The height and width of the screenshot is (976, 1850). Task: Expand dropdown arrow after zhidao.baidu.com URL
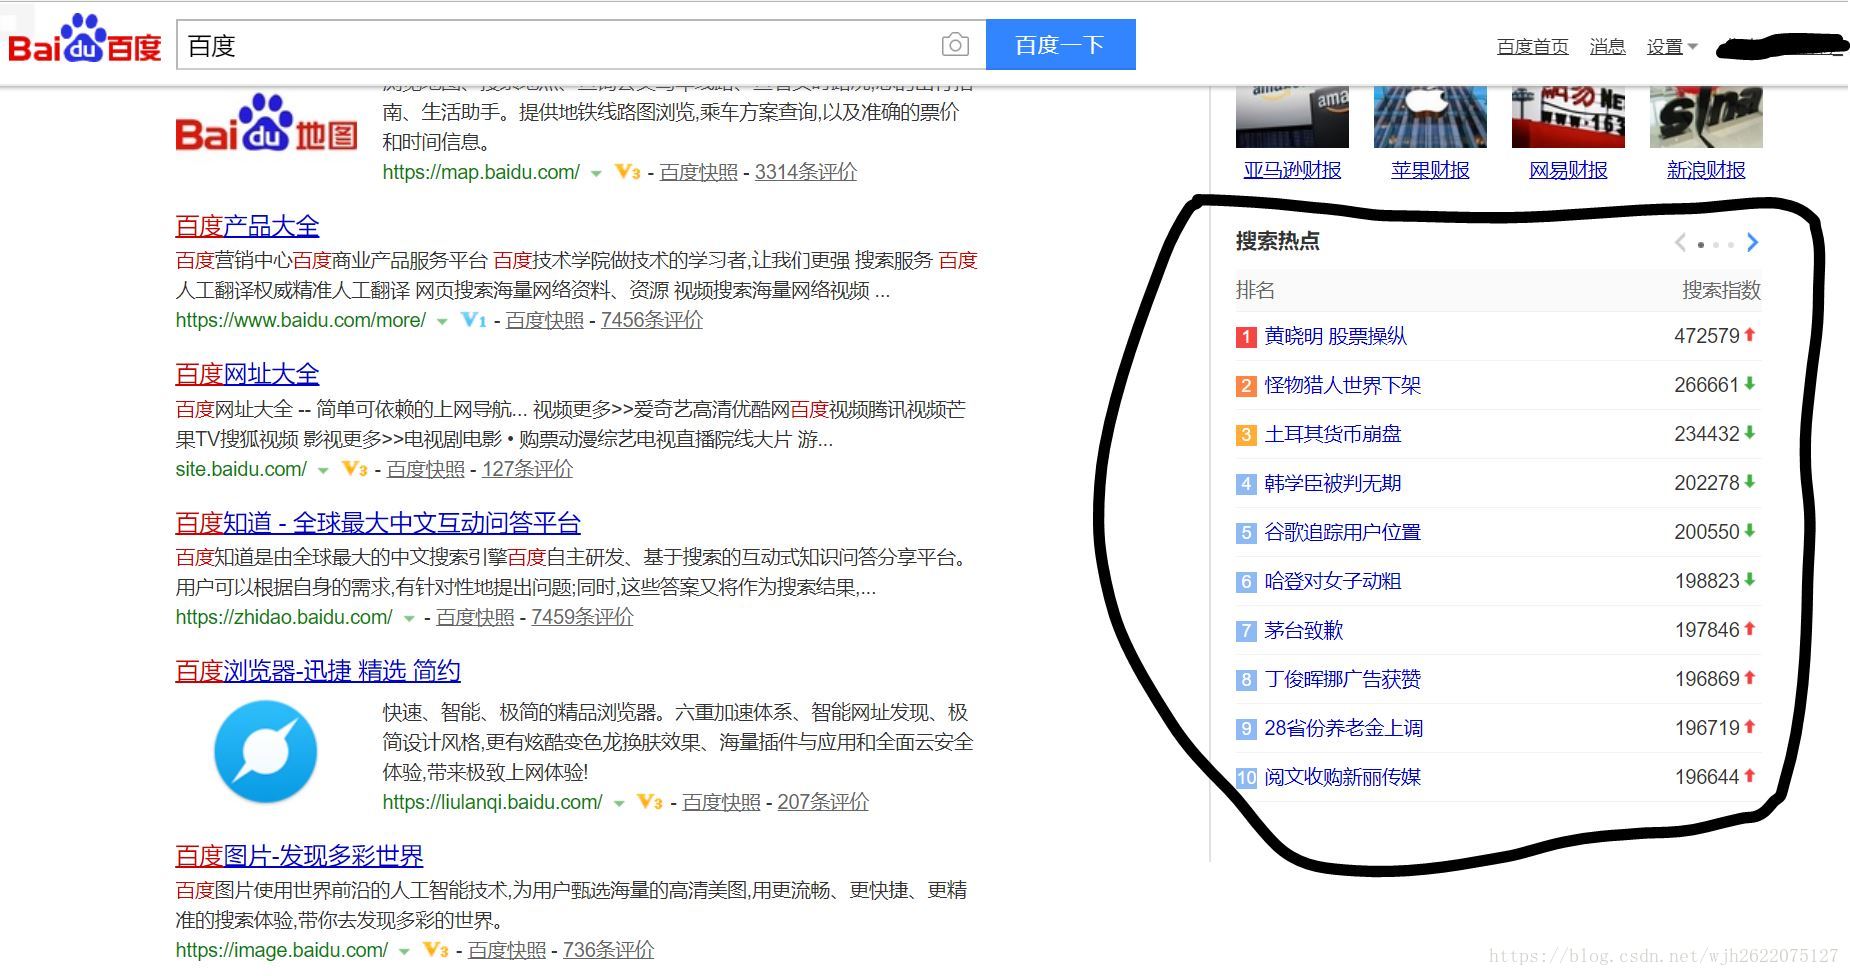(408, 619)
